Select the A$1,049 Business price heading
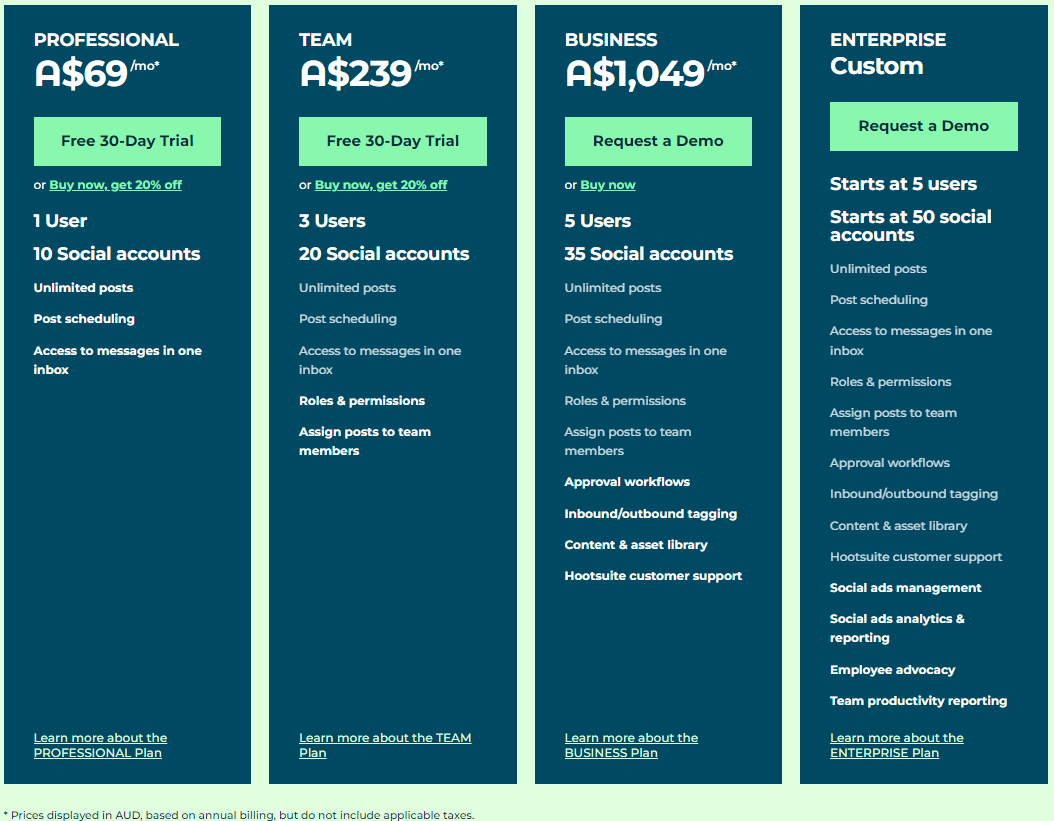The image size is (1054, 821). coord(635,74)
